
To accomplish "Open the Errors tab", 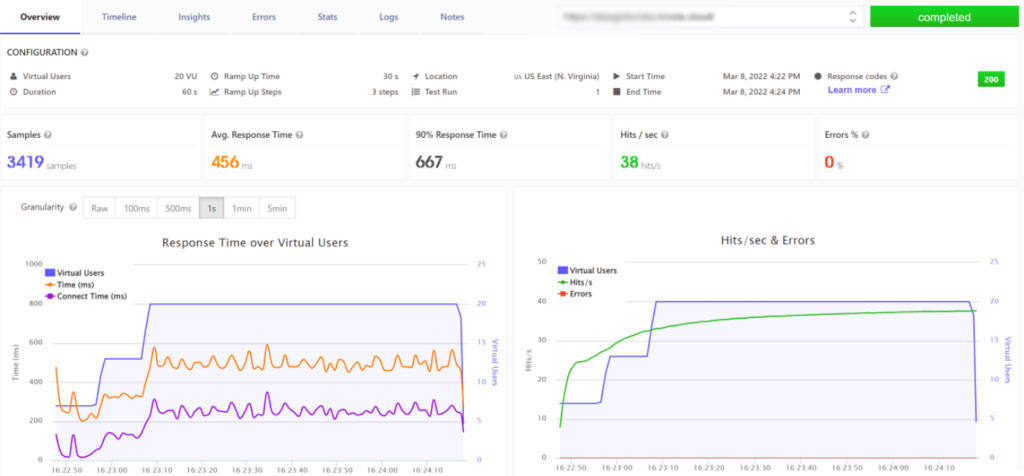I will pyautogui.click(x=264, y=17).
